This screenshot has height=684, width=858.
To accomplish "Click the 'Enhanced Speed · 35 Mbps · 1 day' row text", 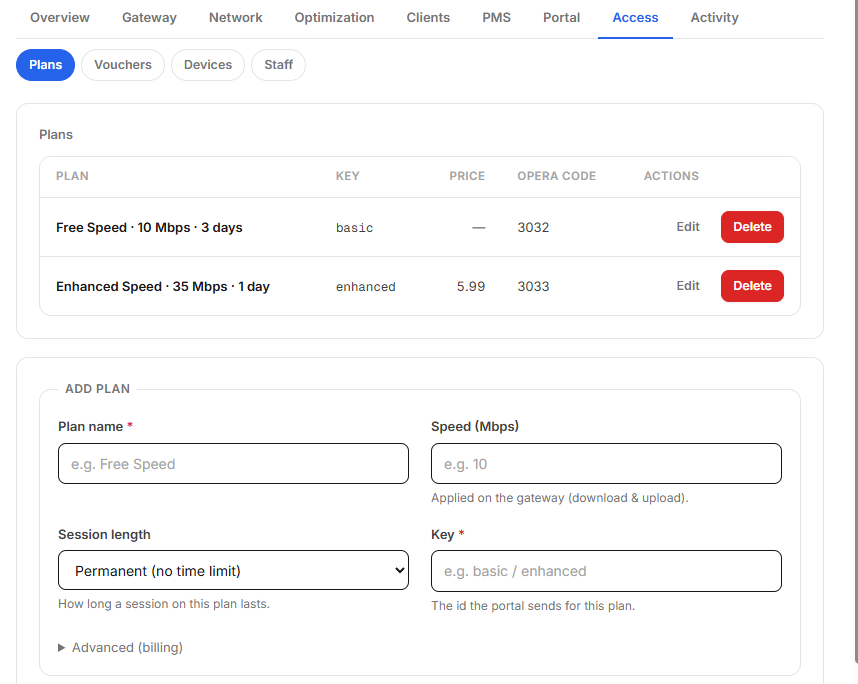I will coord(163,287).
